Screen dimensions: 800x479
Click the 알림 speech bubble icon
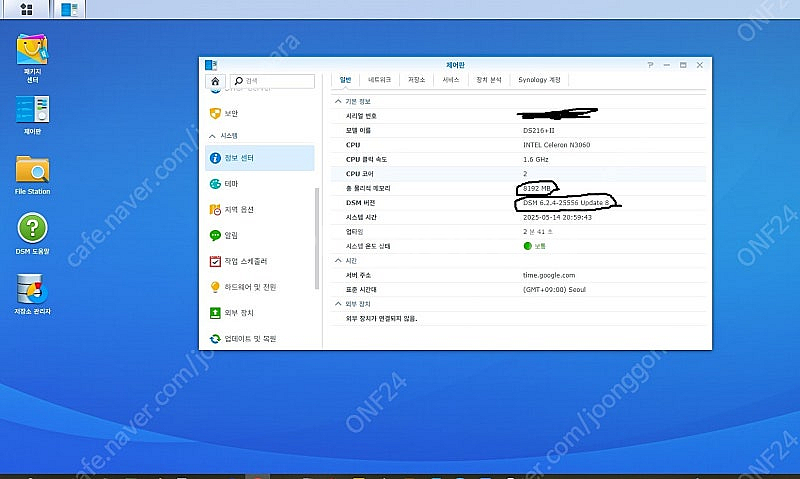[x=215, y=235]
